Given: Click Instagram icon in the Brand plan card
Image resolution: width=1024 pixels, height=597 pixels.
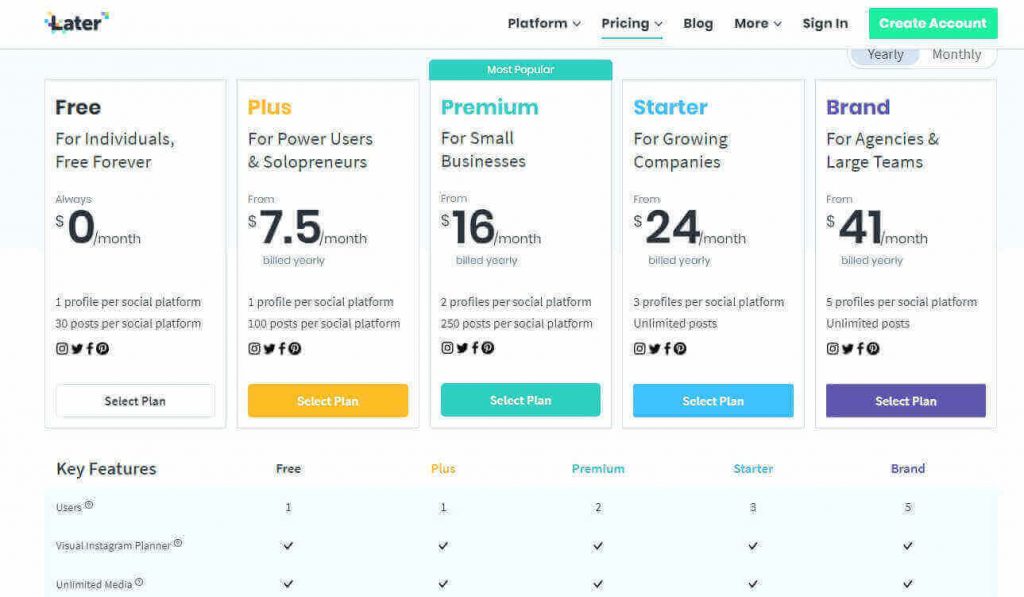Looking at the screenshot, I should [x=832, y=349].
